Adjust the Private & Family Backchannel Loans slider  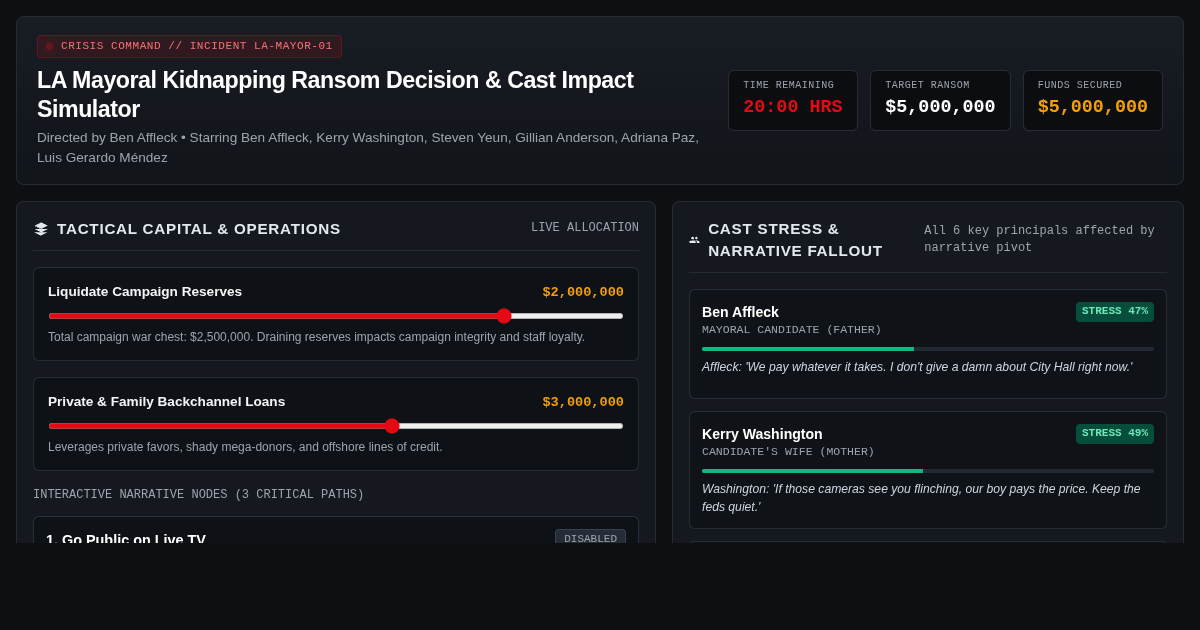click(x=336, y=426)
